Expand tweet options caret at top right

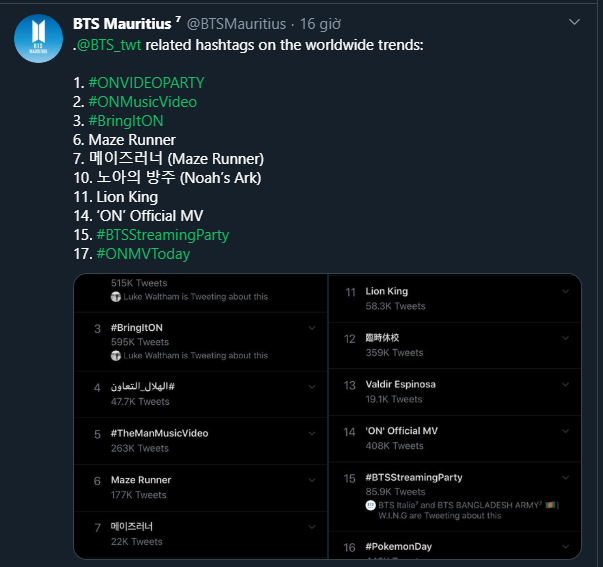point(574,22)
